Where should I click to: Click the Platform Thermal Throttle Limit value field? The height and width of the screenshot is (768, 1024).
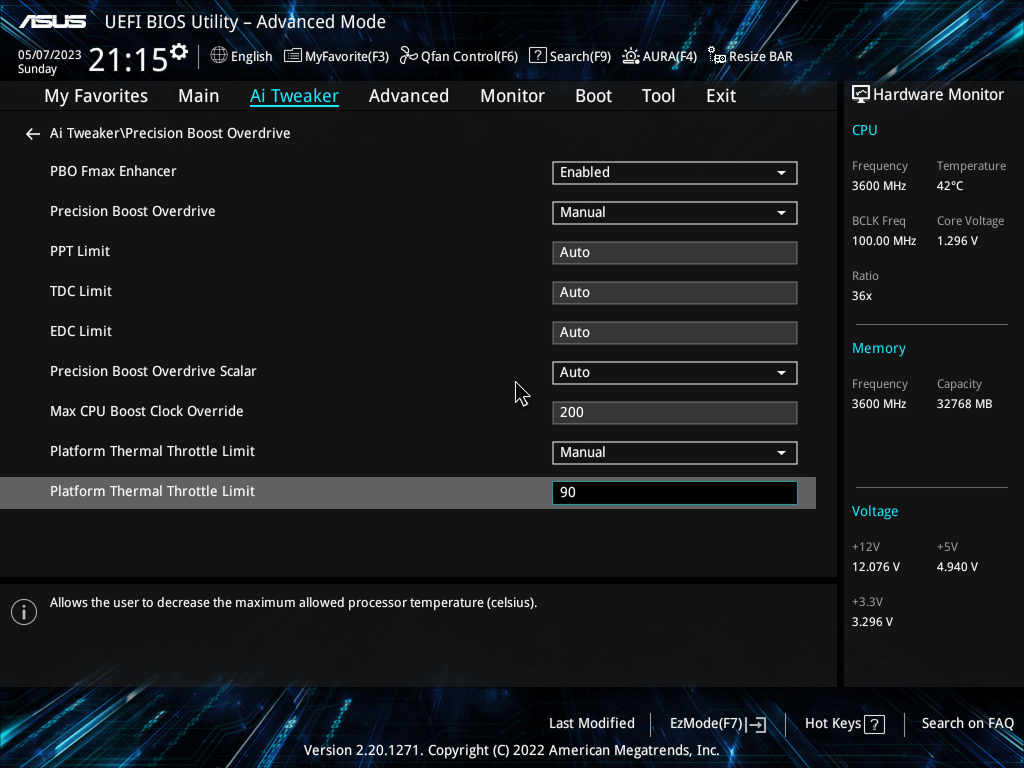point(674,492)
